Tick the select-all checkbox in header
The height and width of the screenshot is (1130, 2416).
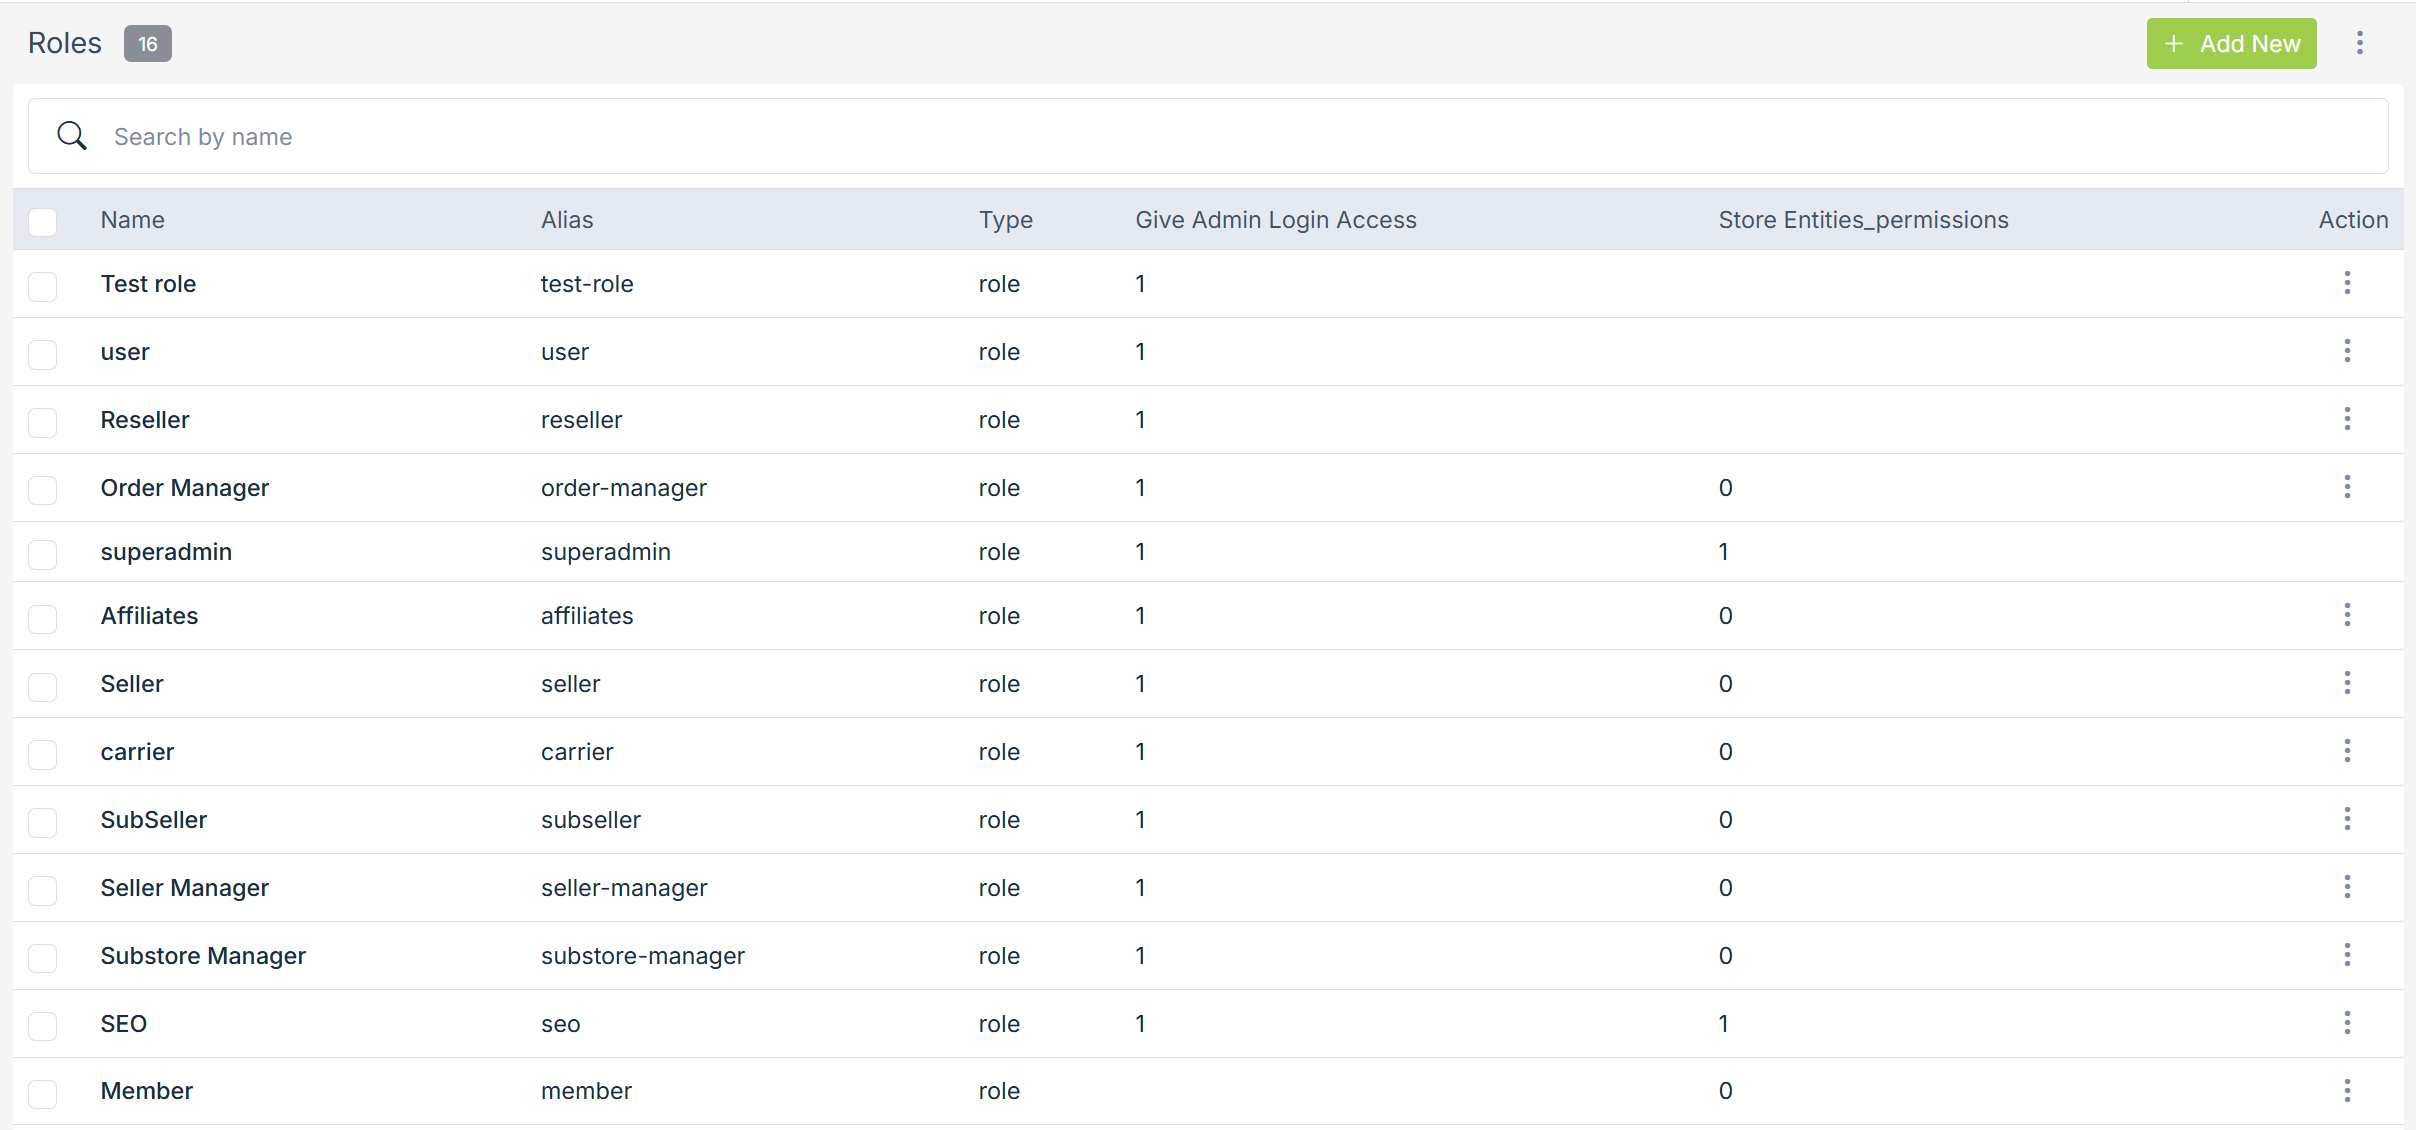pyautogui.click(x=43, y=221)
